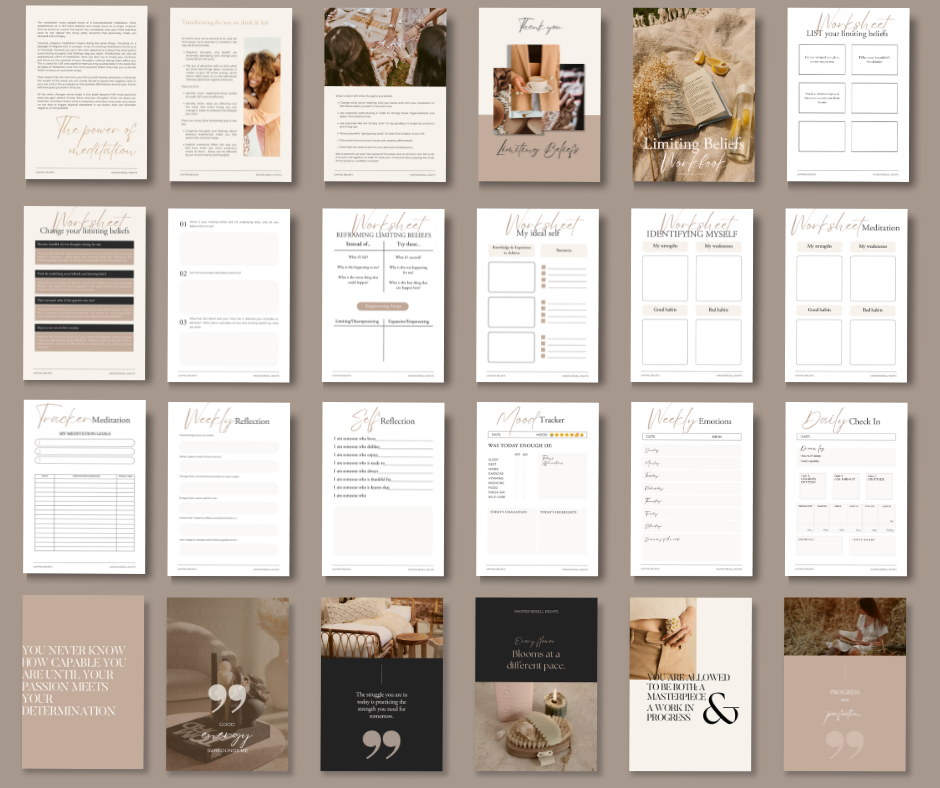Select the Limiting Beliefs Workbook cover page

(693, 95)
